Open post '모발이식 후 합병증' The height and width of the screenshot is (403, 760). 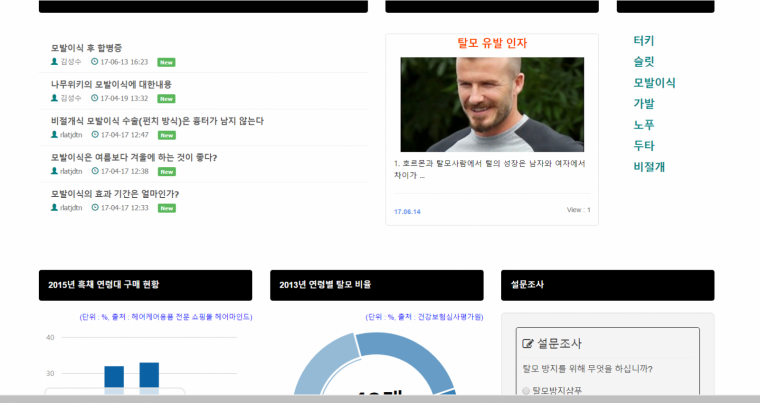[x=86, y=48]
